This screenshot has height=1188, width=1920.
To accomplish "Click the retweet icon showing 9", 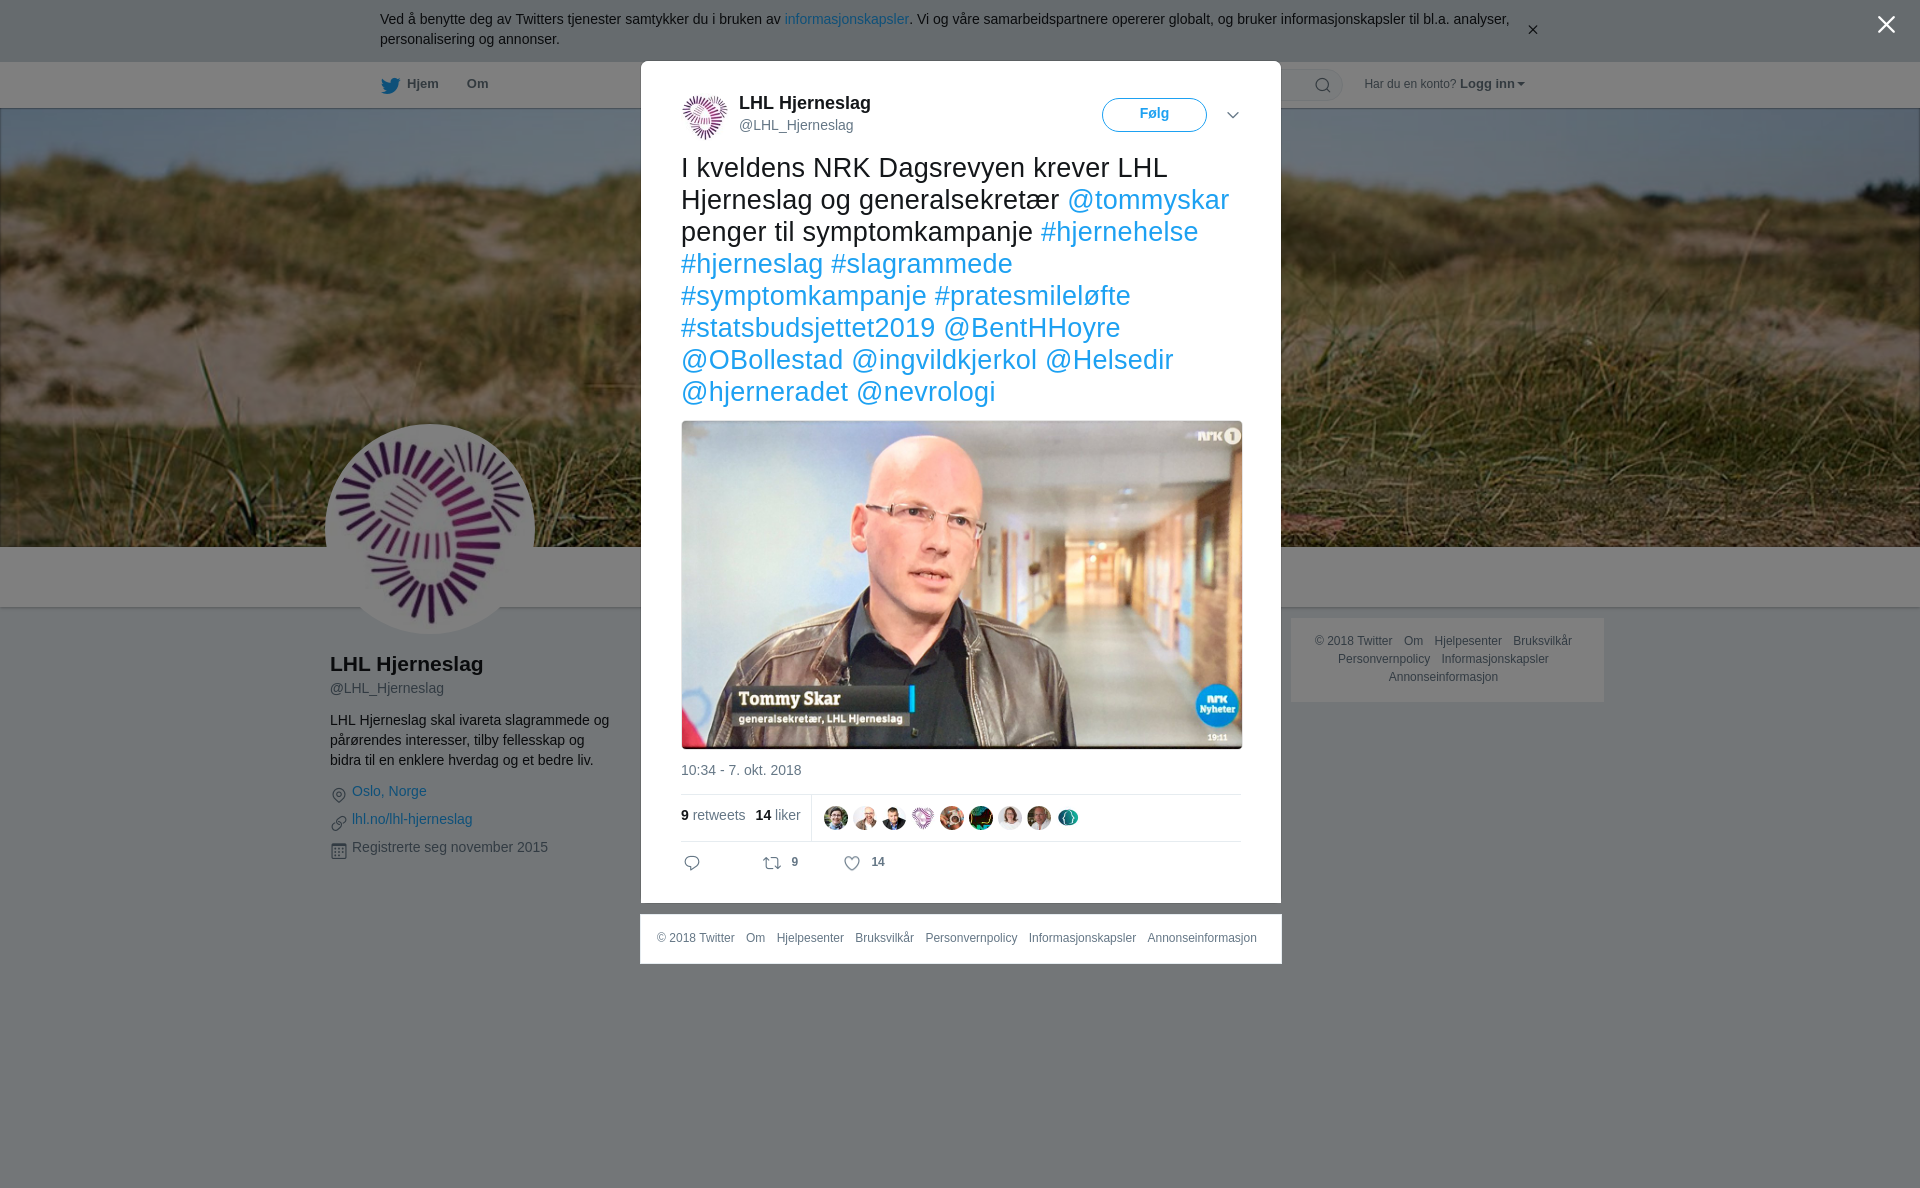I will coord(772,863).
